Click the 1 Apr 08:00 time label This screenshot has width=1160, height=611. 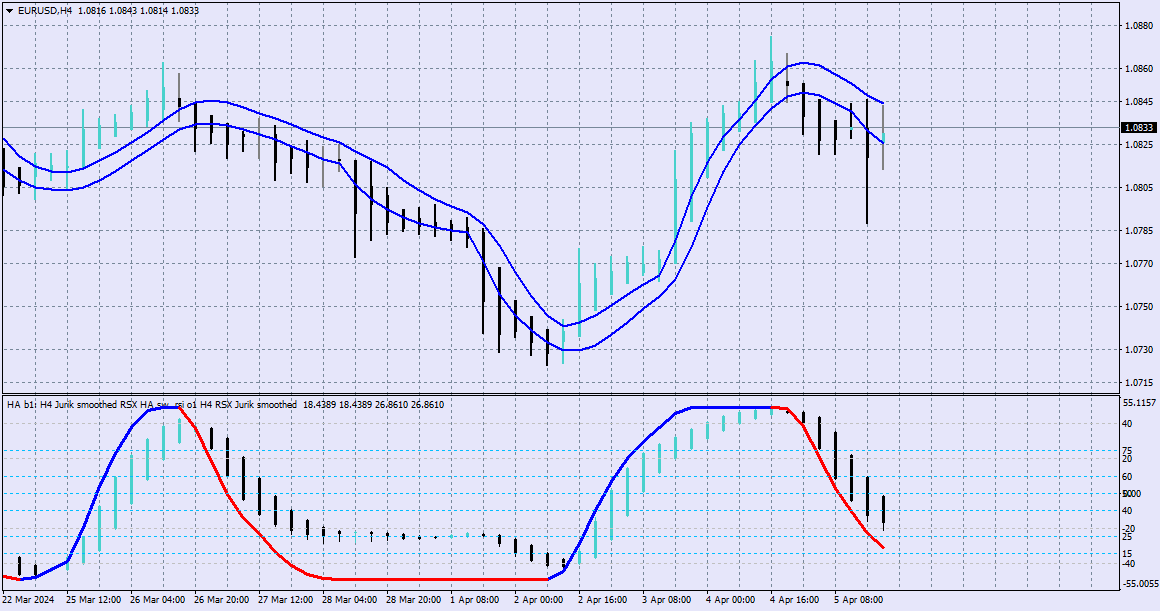475,600
